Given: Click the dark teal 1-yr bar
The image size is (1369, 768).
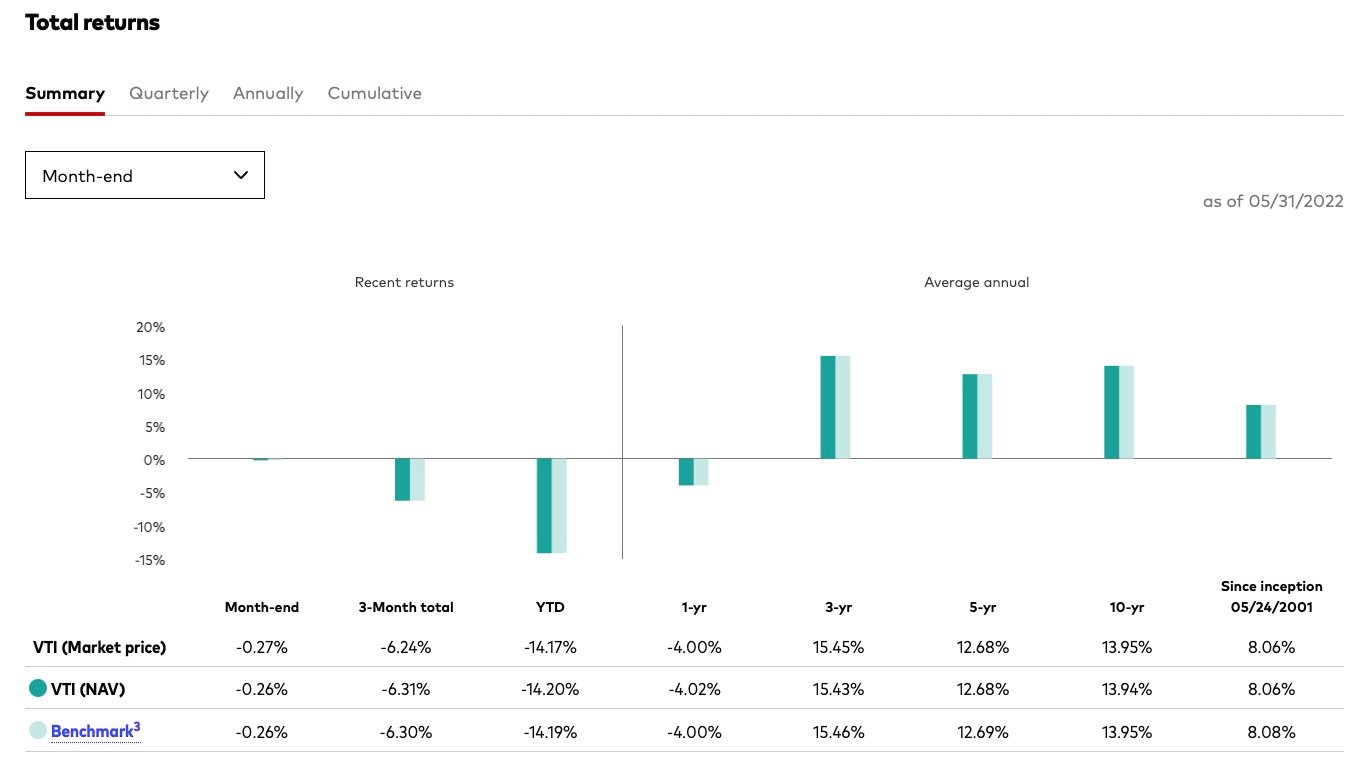Looking at the screenshot, I should click(x=686, y=472).
